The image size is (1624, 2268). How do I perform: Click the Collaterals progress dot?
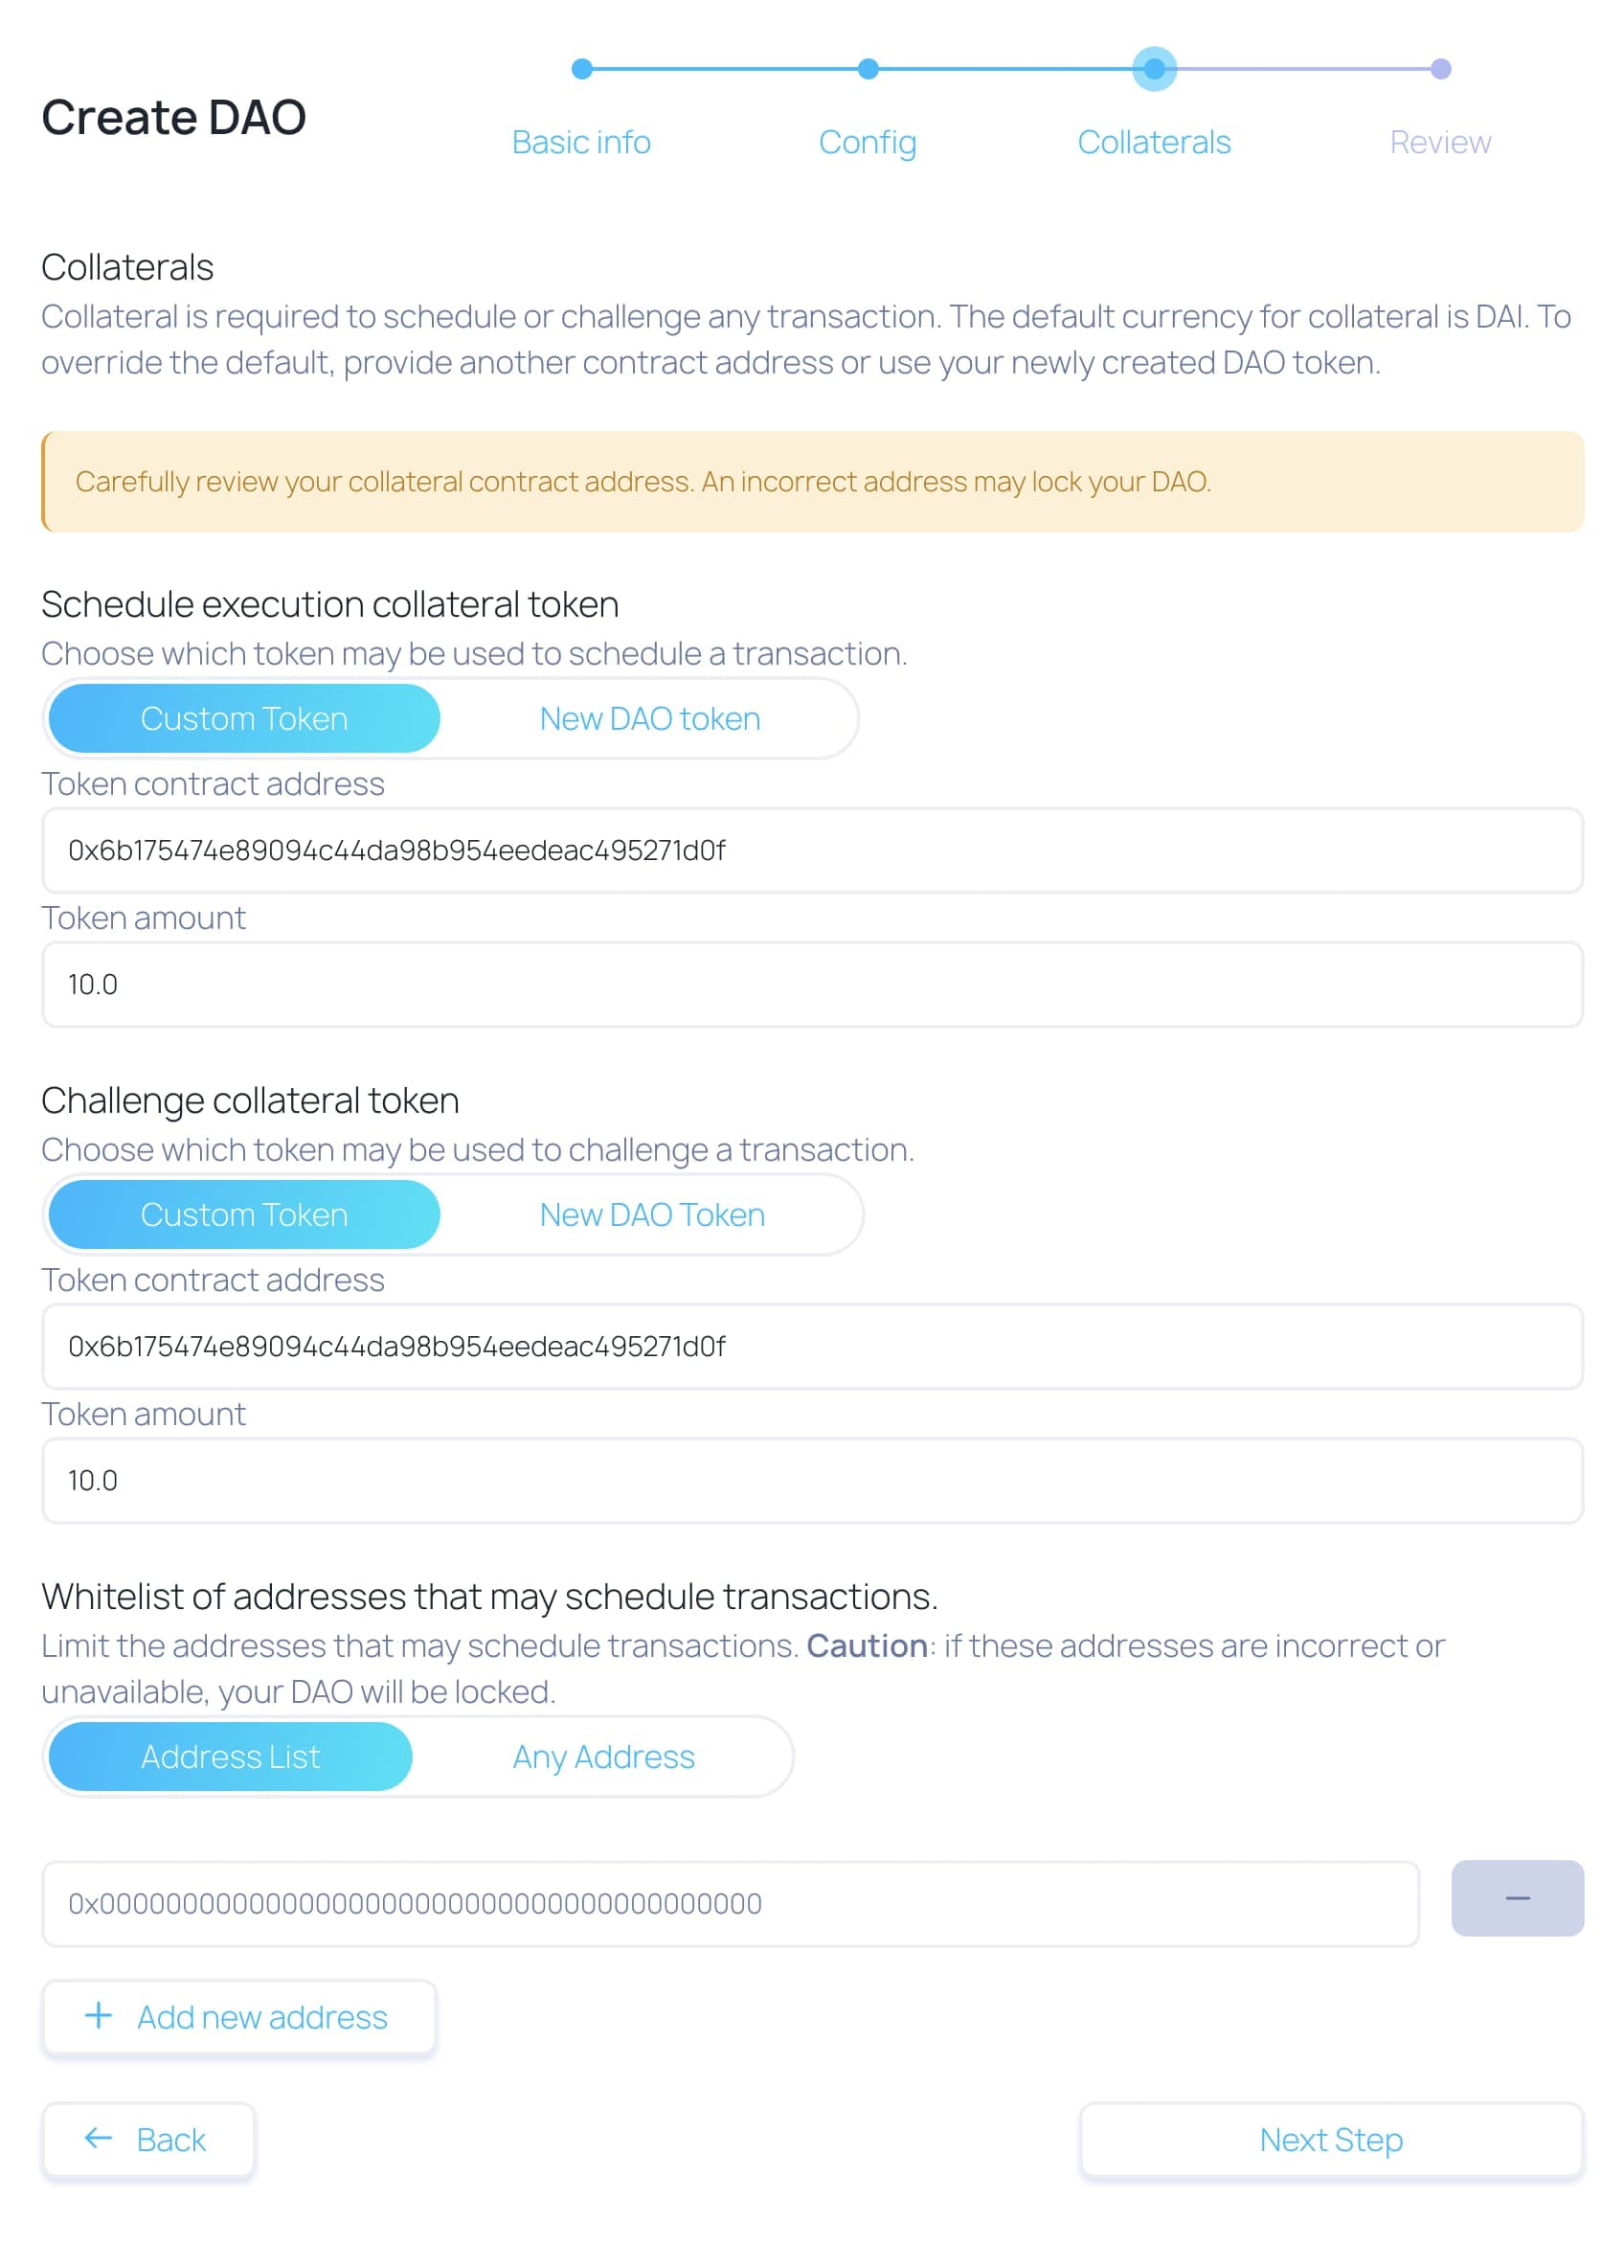(x=1154, y=70)
